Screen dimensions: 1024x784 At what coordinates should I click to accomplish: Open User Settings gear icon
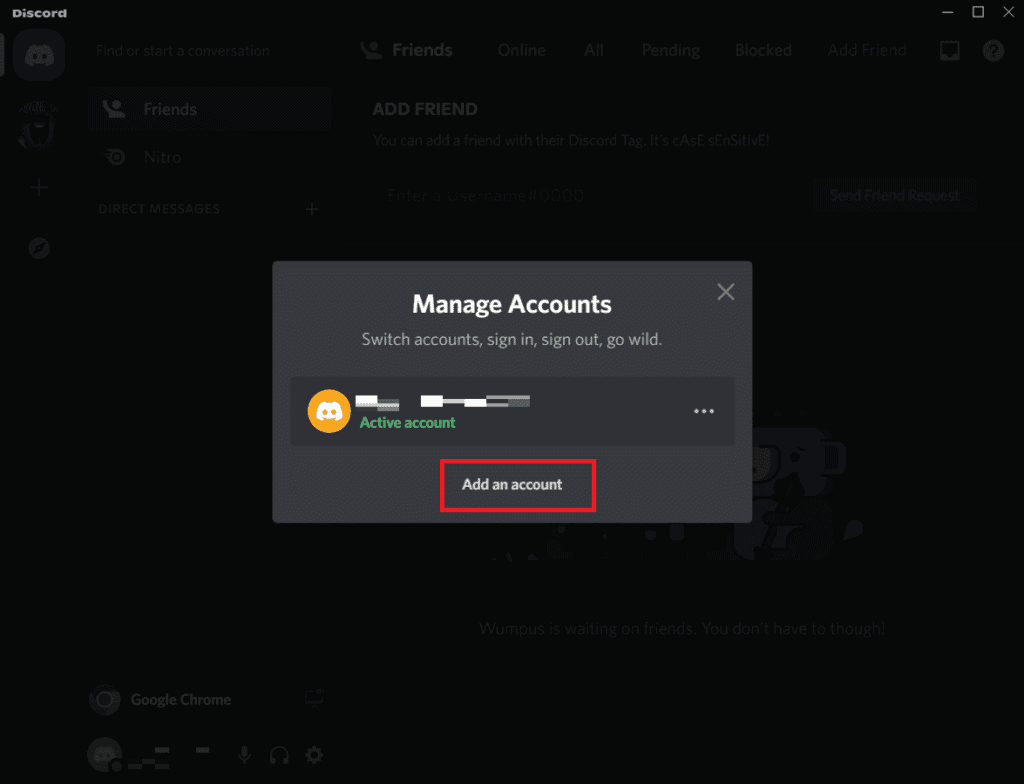[314, 755]
